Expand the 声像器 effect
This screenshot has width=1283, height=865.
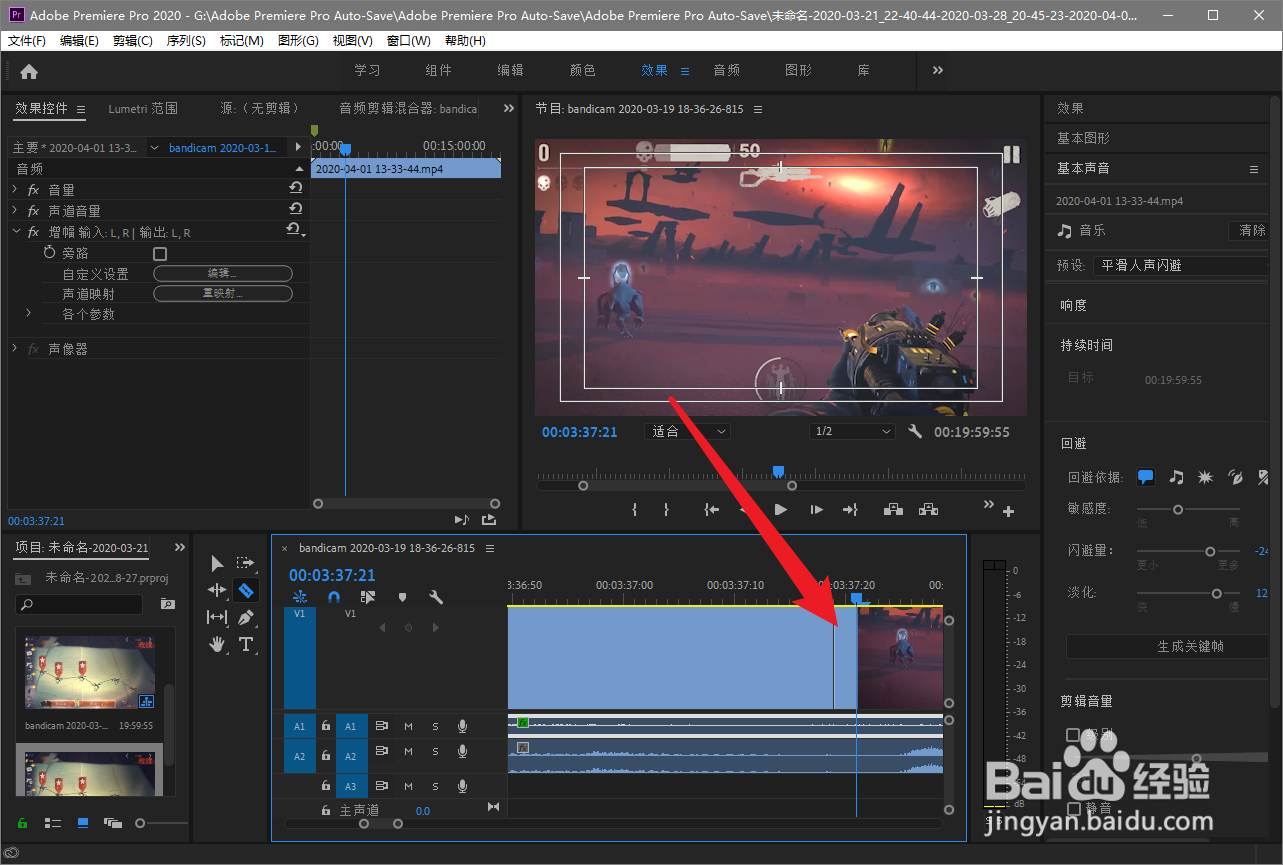pyautogui.click(x=15, y=348)
